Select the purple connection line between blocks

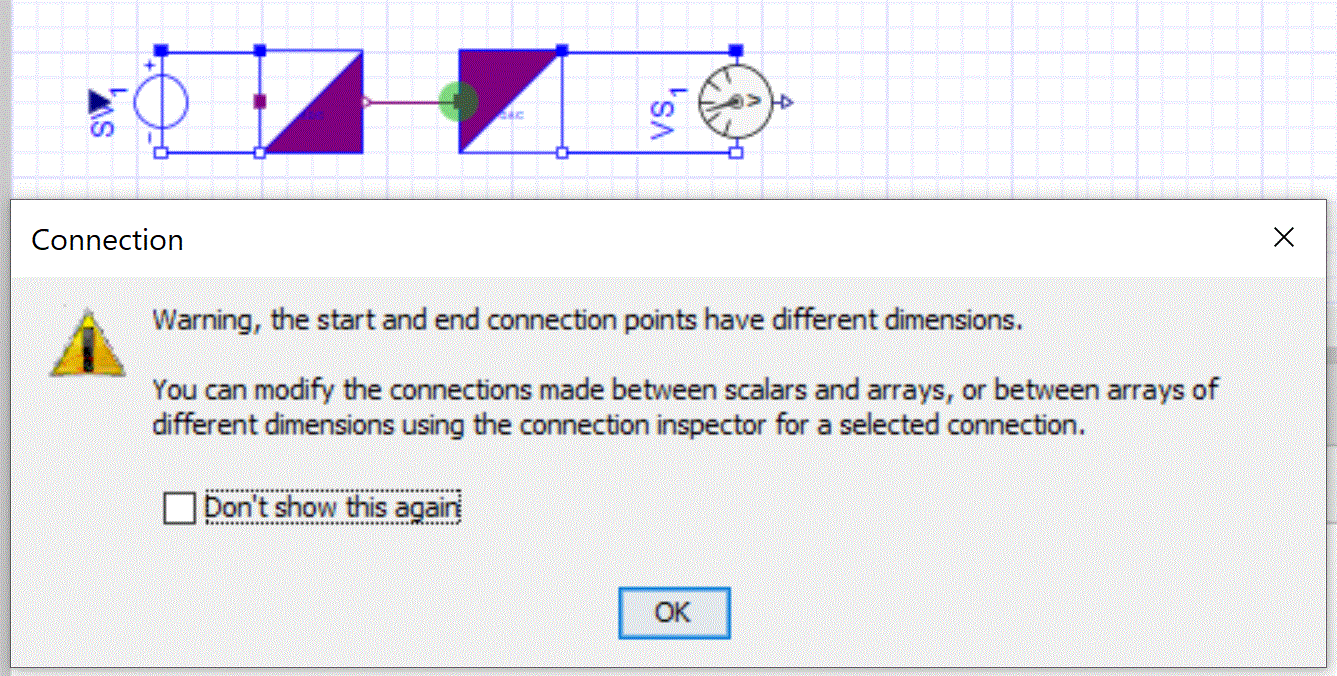click(x=405, y=102)
